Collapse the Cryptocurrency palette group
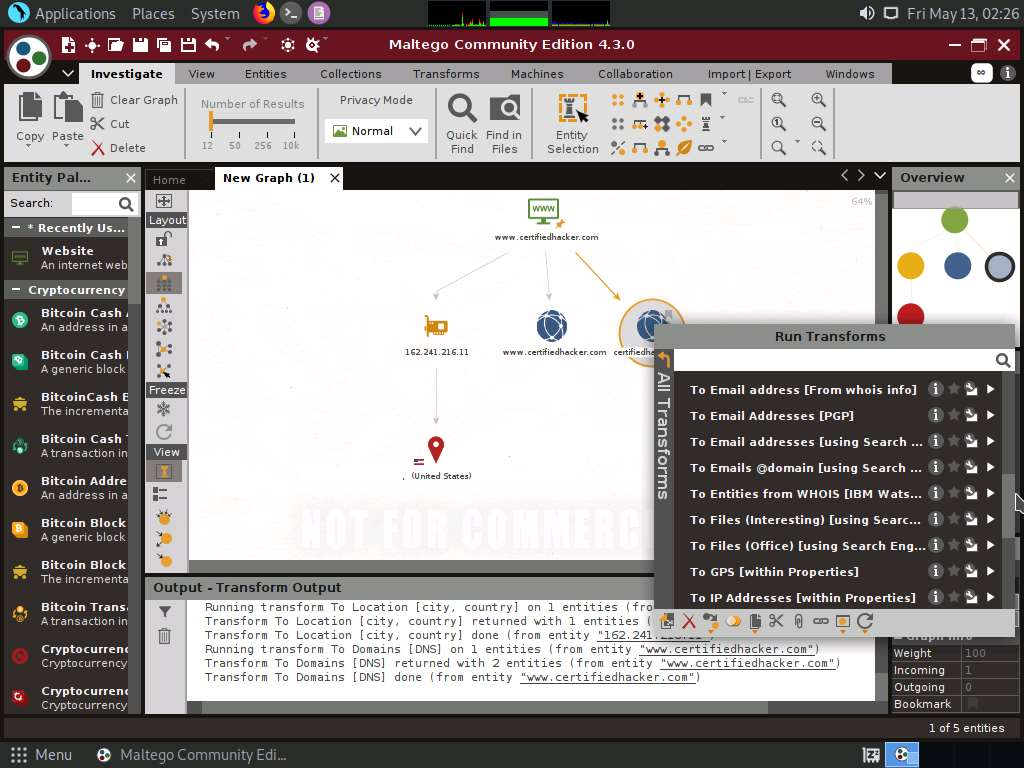This screenshot has height=768, width=1024. (16, 289)
